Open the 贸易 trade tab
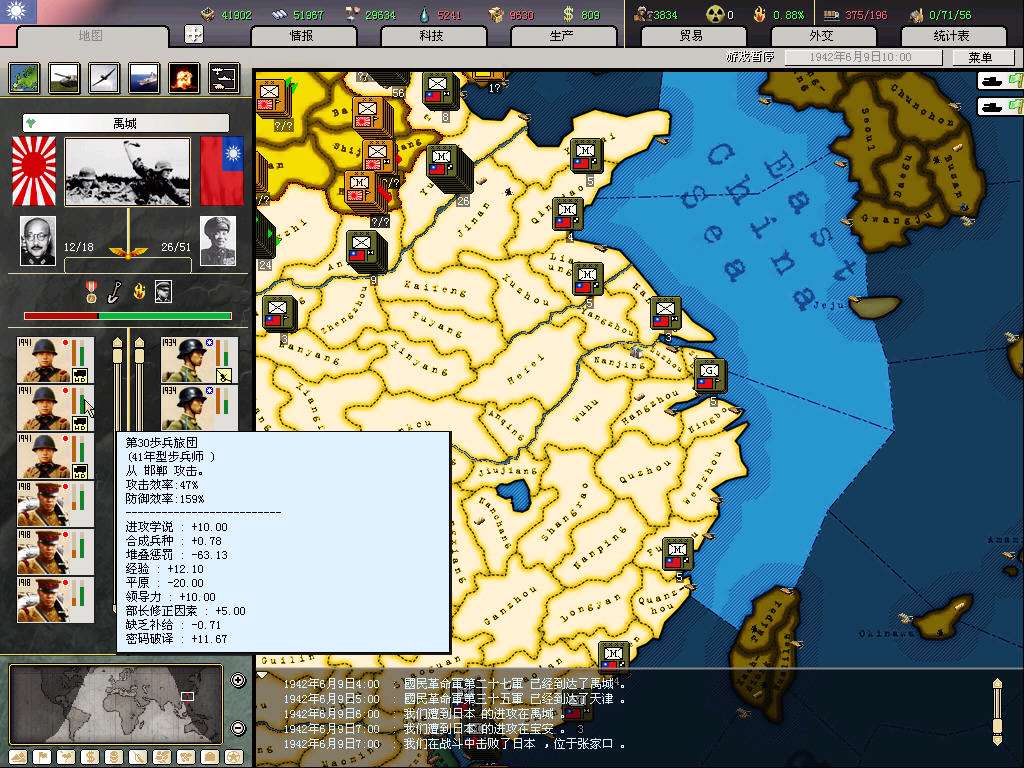1024x768 pixels. click(692, 35)
